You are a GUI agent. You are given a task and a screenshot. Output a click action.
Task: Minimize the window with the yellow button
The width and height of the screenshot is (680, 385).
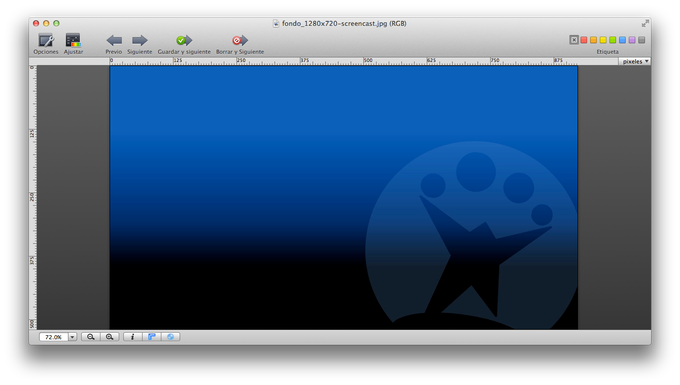pos(46,23)
